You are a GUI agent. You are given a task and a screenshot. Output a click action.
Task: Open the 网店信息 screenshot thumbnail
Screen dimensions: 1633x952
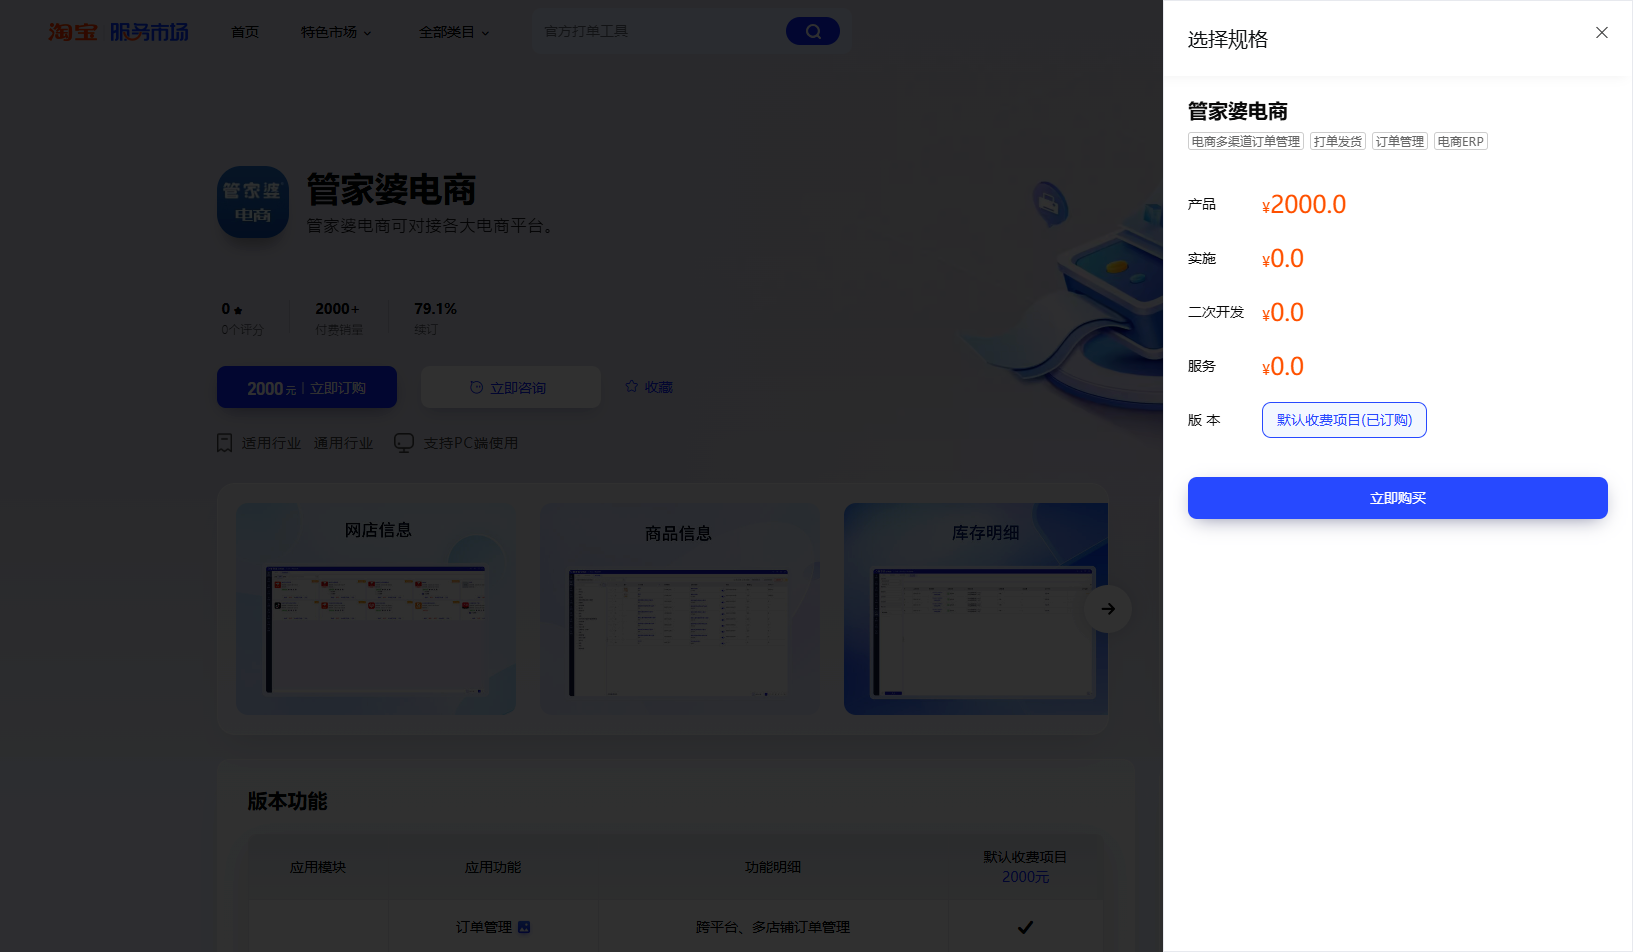tap(376, 609)
